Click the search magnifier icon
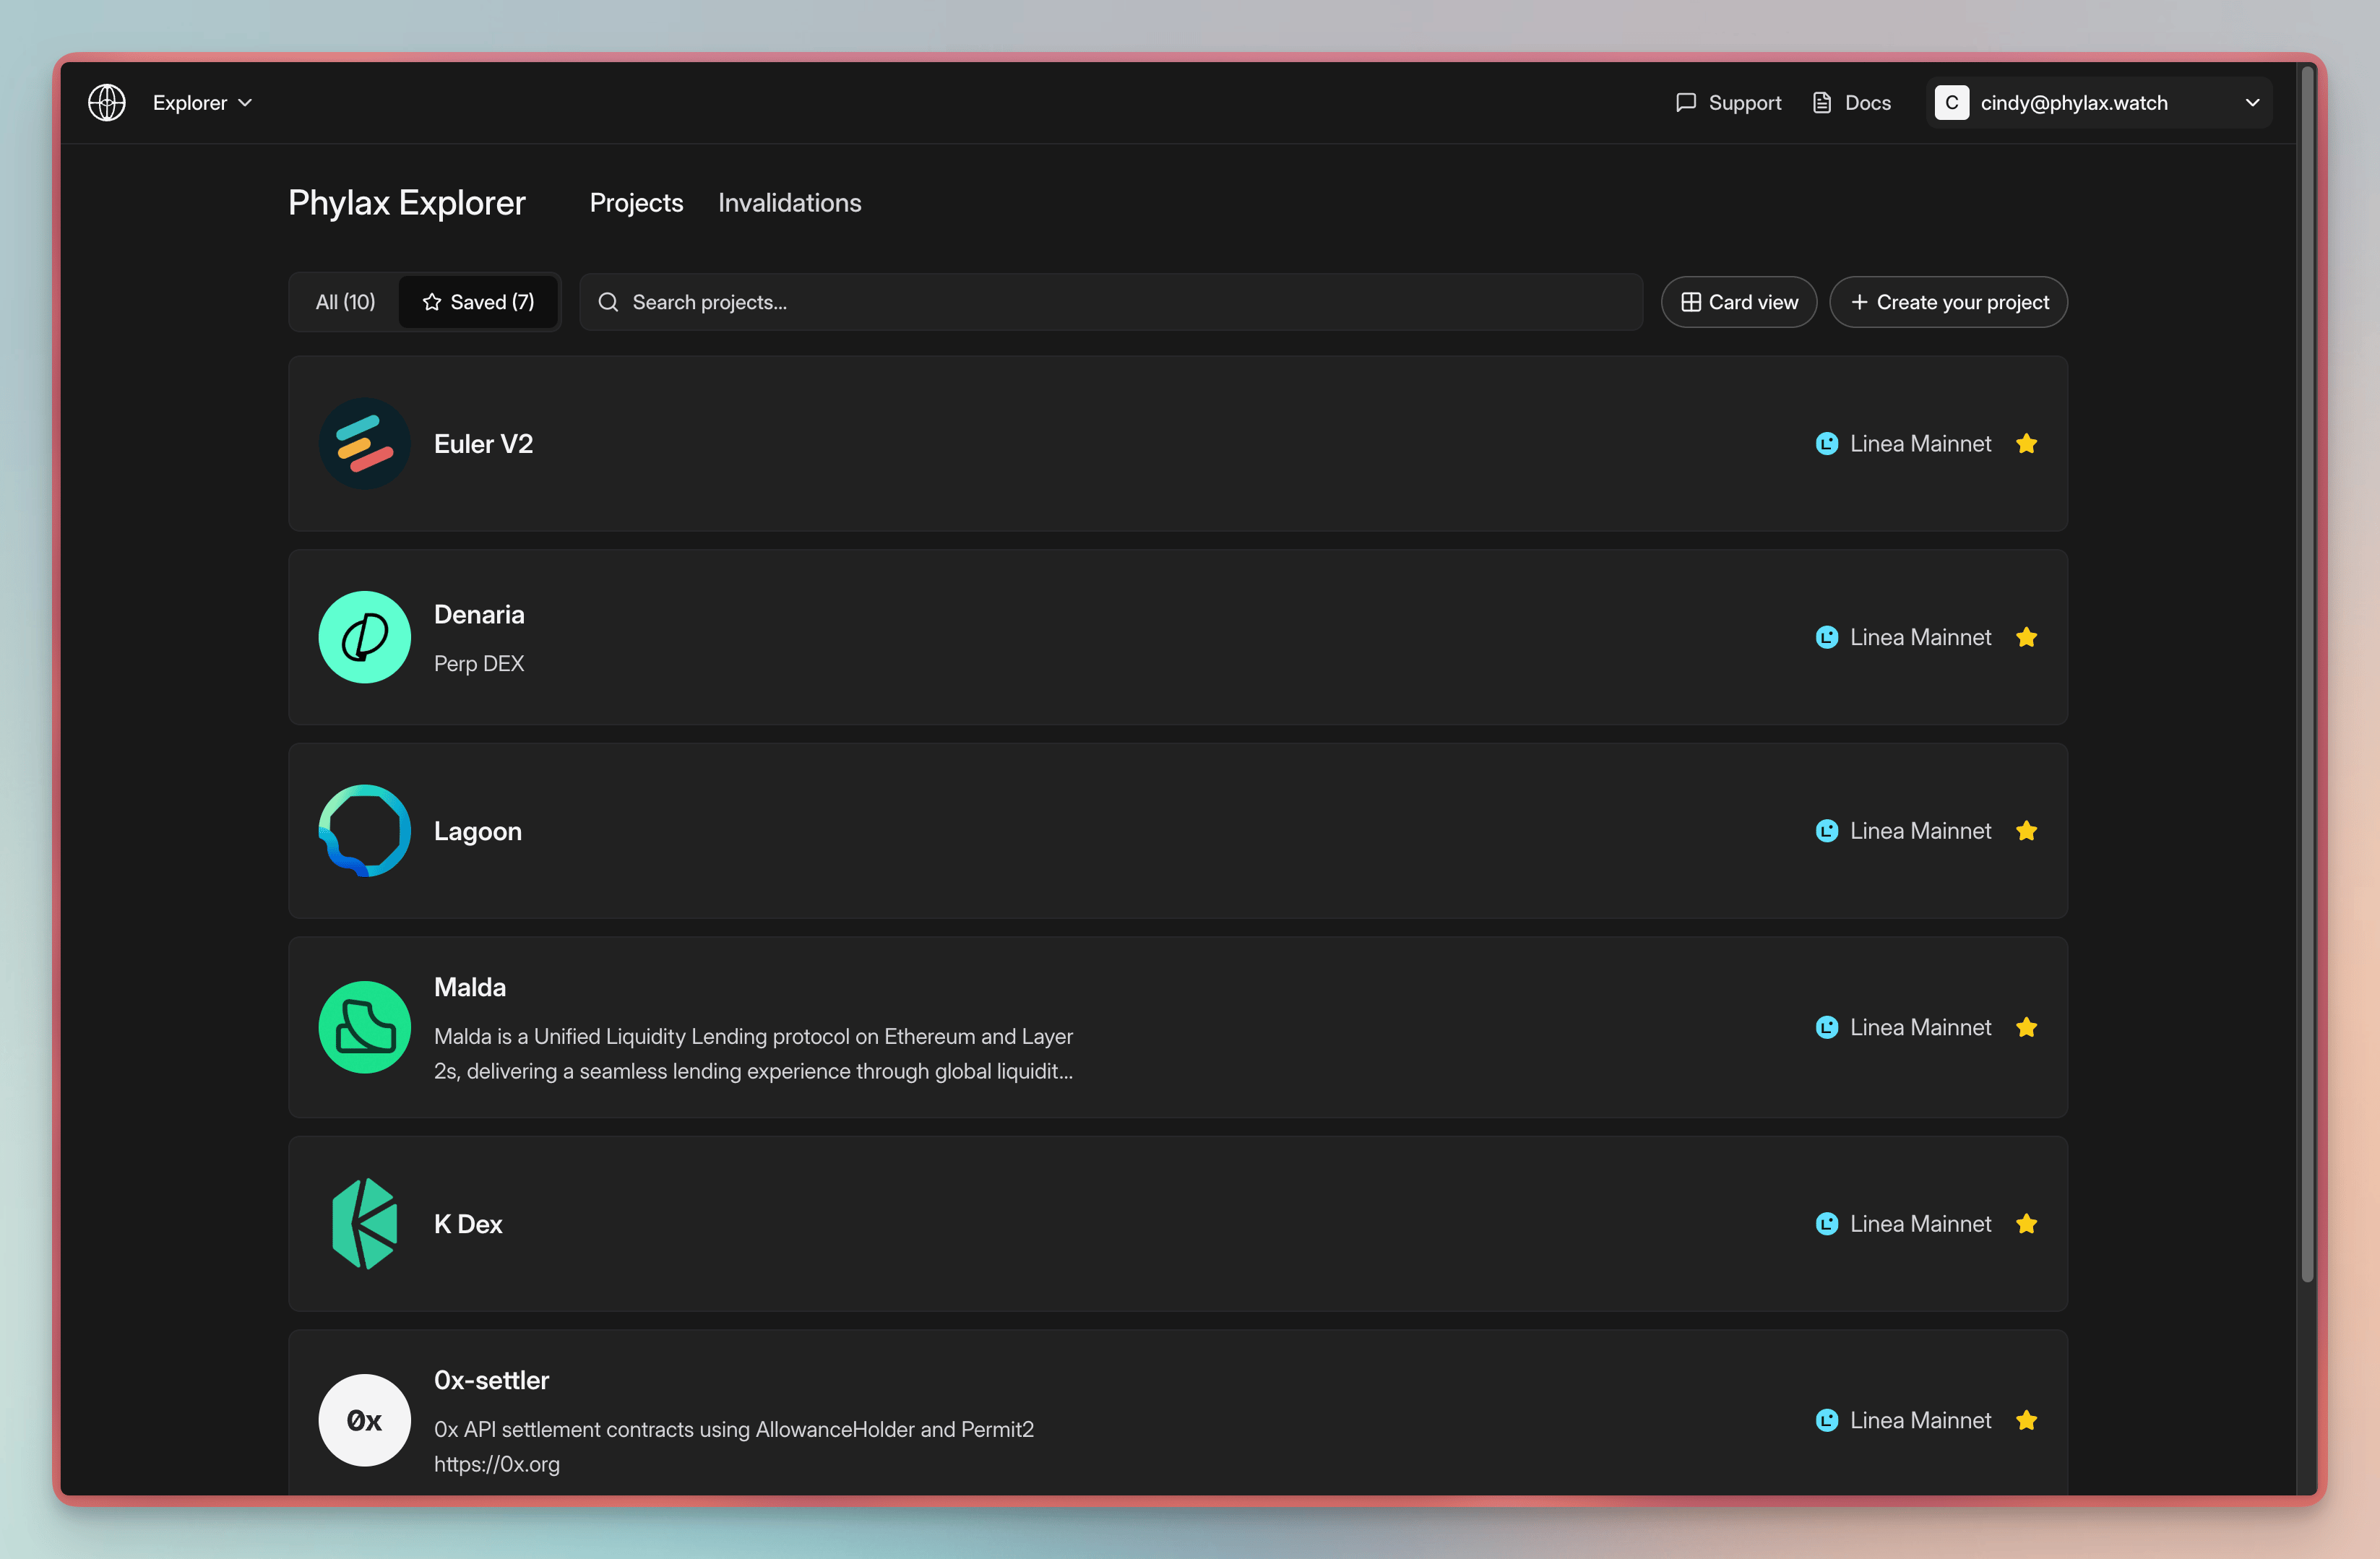The width and height of the screenshot is (2380, 1559). pyautogui.click(x=608, y=302)
